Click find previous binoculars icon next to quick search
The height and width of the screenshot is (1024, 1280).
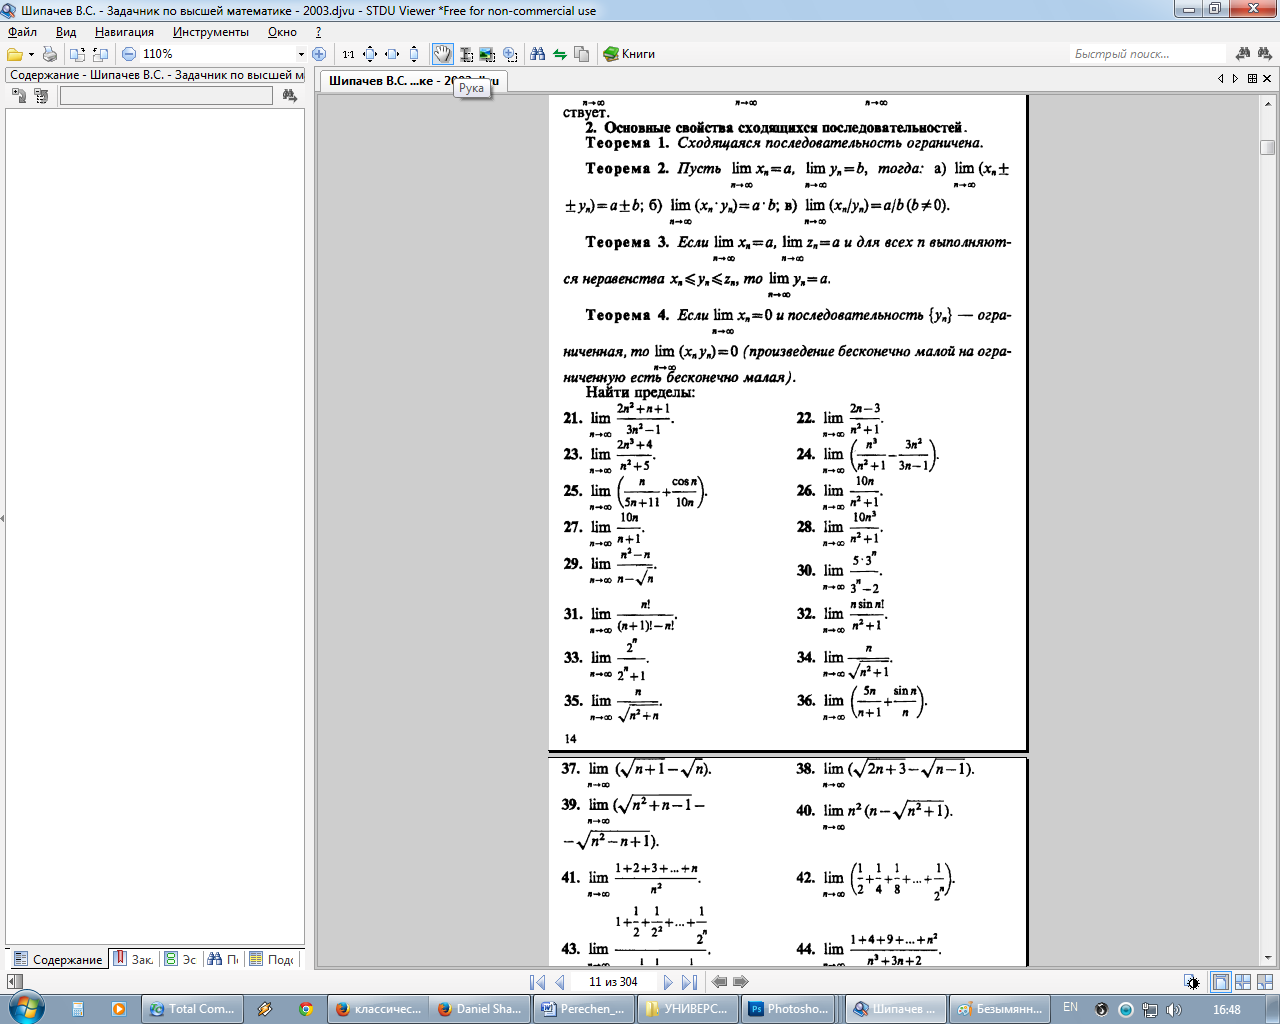coord(1243,54)
